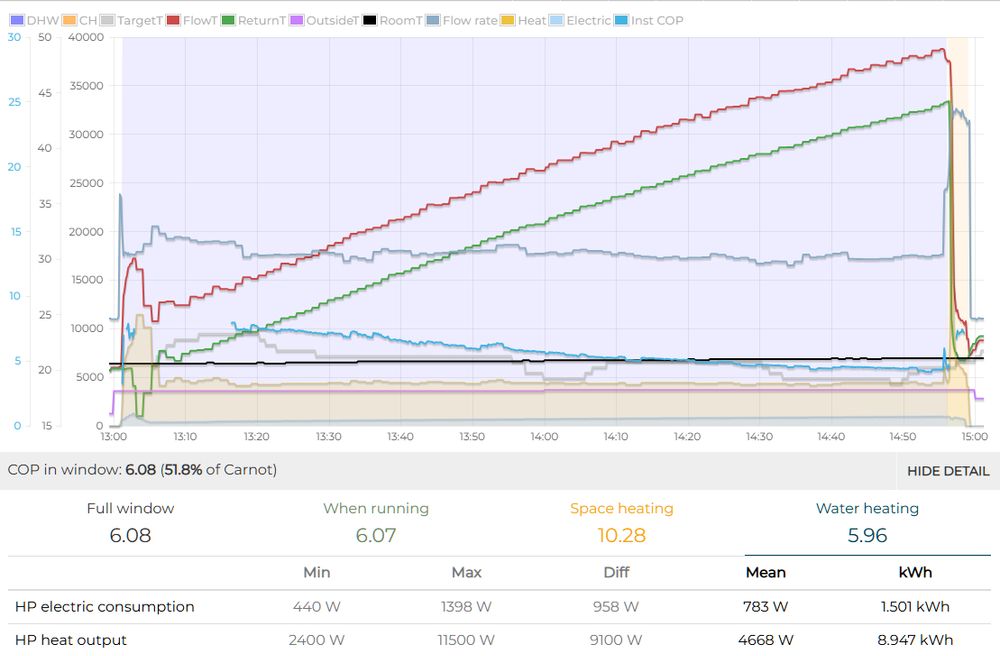The image size is (1000, 656).
Task: Click the 1398 W maximum electric cell
Action: tap(466, 606)
